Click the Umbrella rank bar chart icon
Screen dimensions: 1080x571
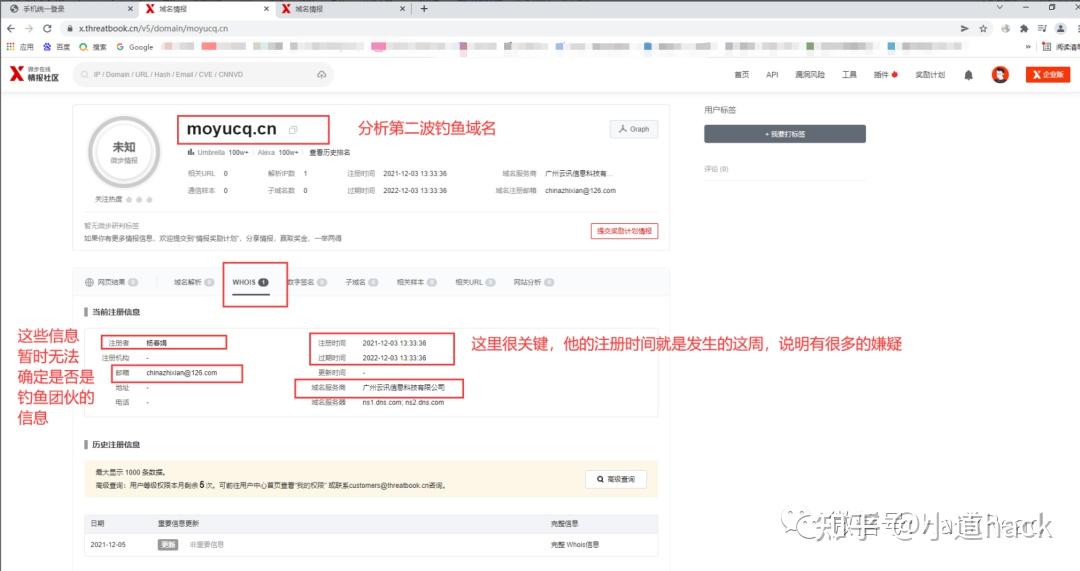pos(191,152)
